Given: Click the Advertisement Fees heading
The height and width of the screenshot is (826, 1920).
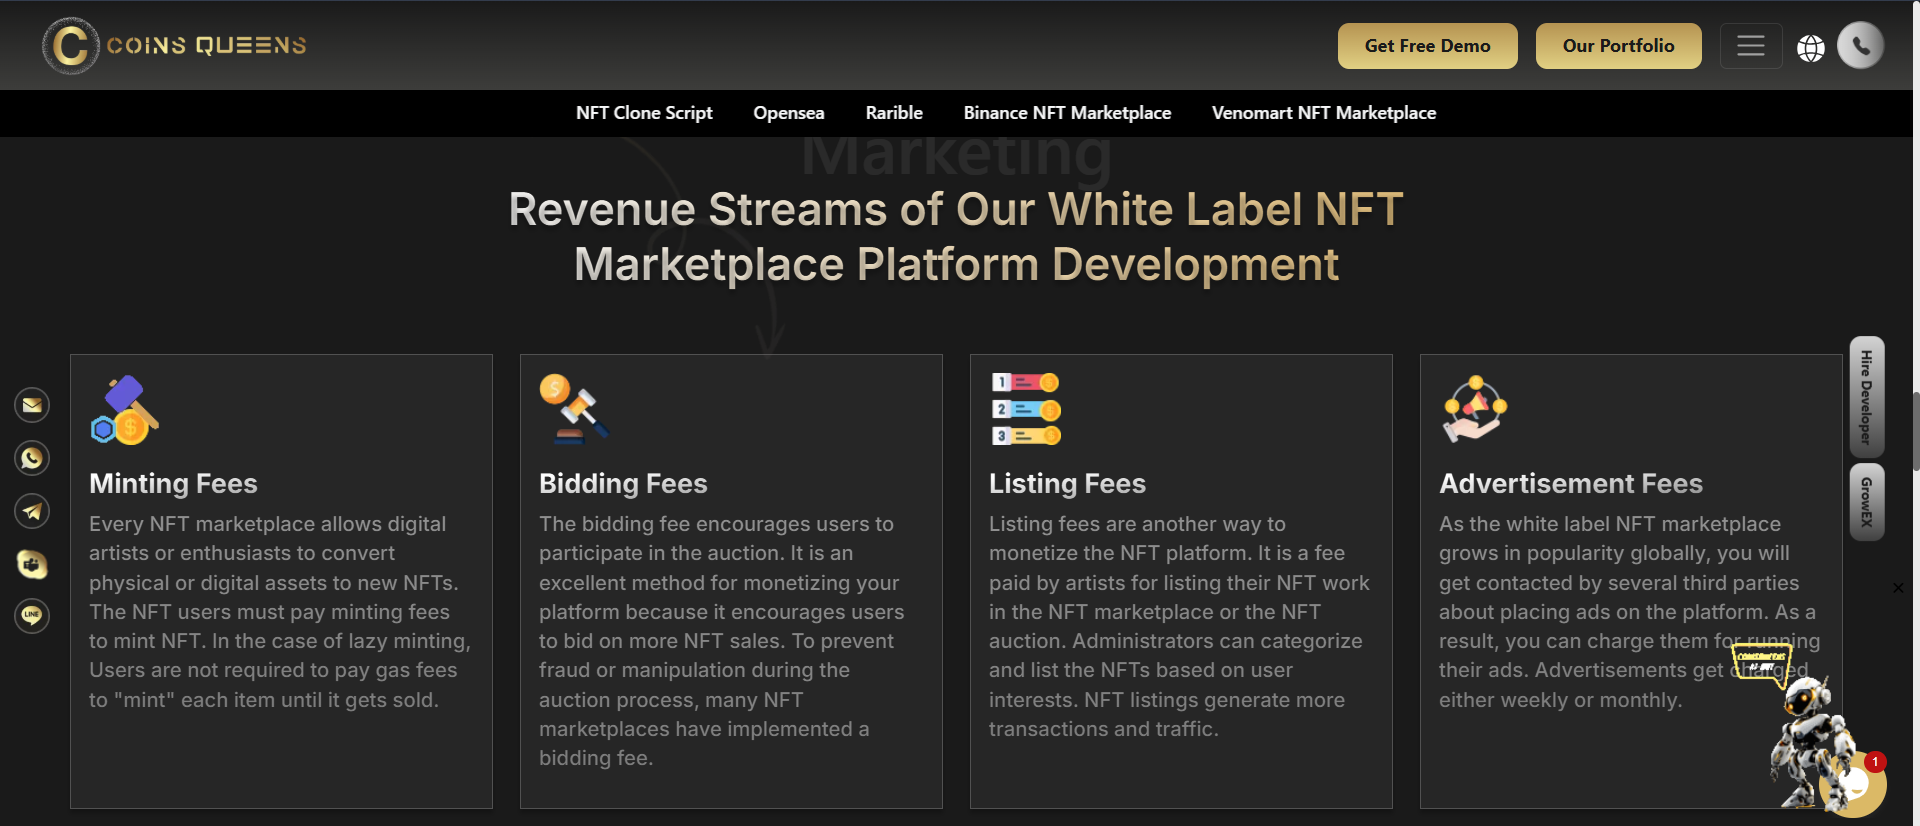Looking at the screenshot, I should (1570, 484).
